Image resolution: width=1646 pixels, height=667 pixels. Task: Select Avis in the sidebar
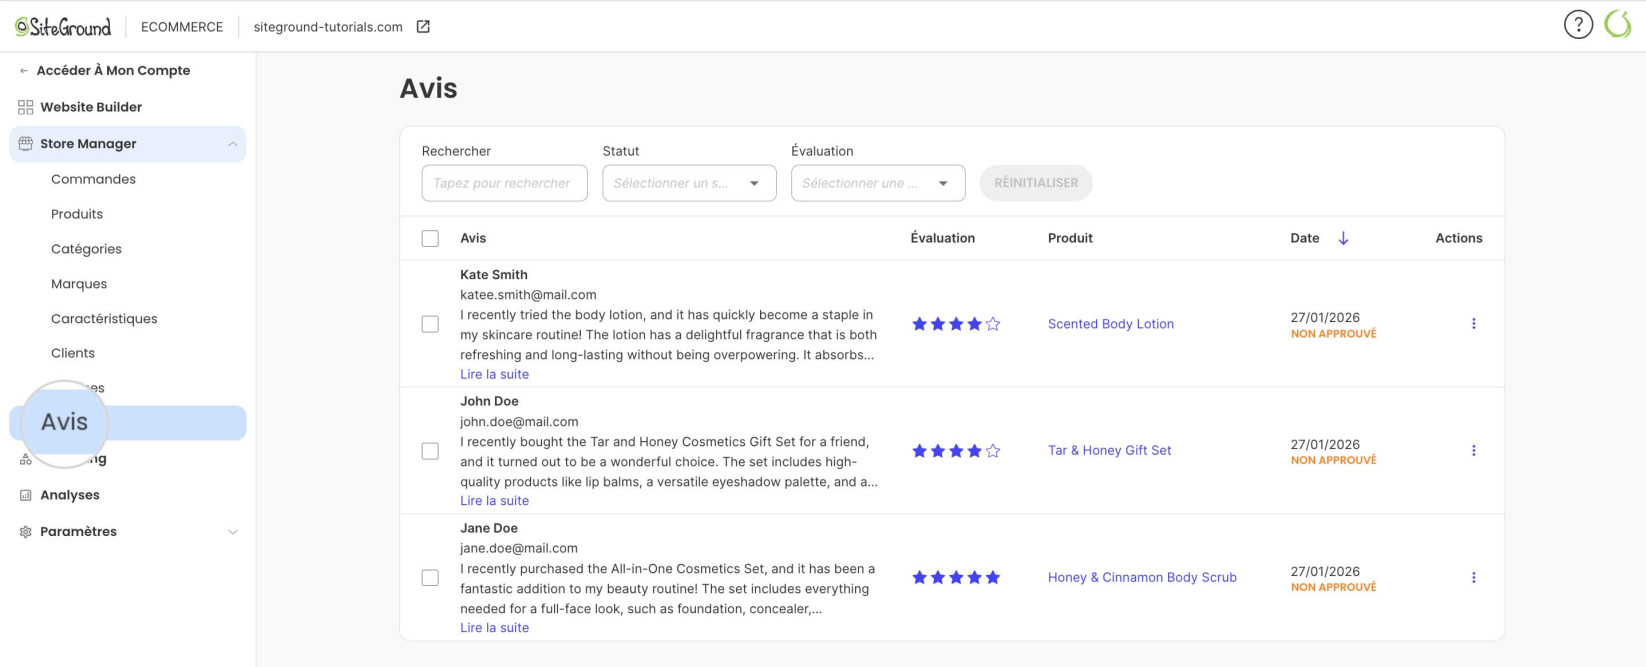point(128,423)
